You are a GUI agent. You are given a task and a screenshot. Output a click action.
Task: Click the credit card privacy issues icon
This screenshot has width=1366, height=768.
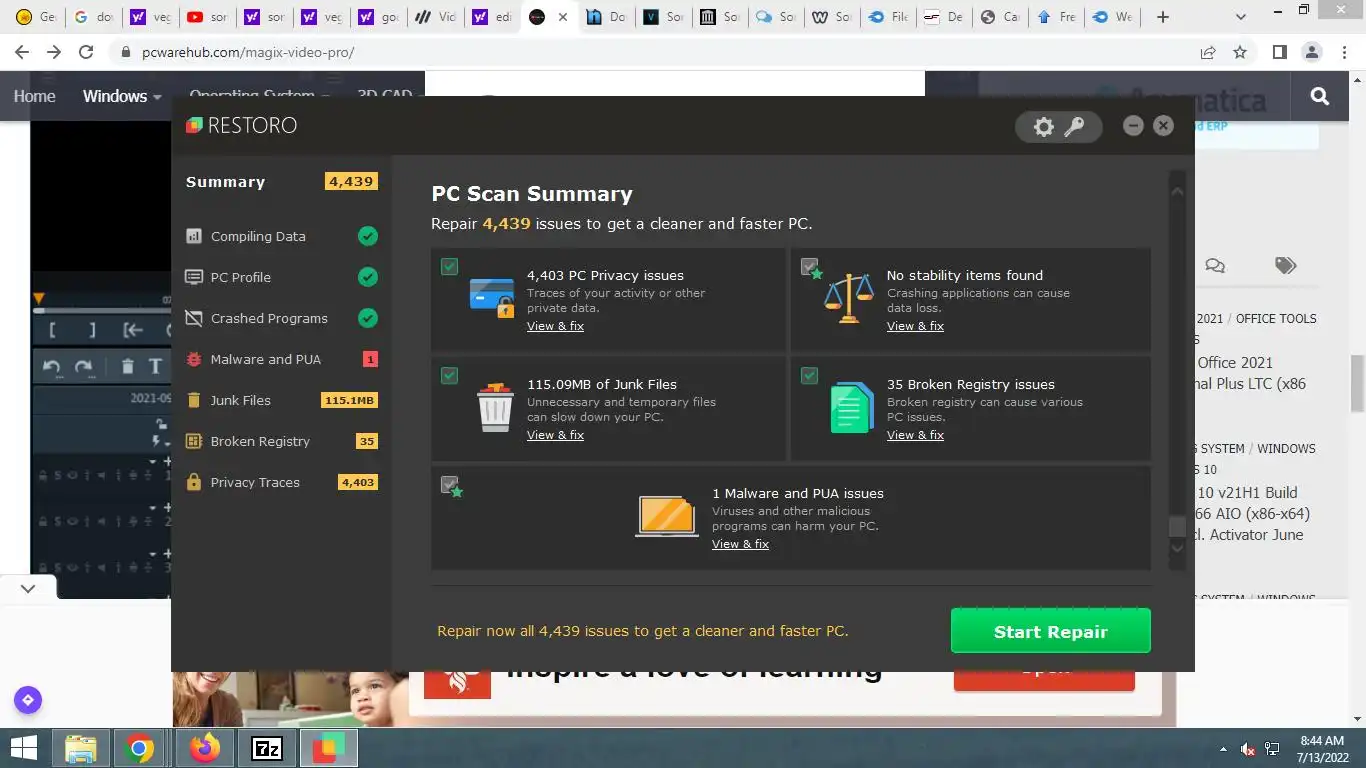coord(492,298)
